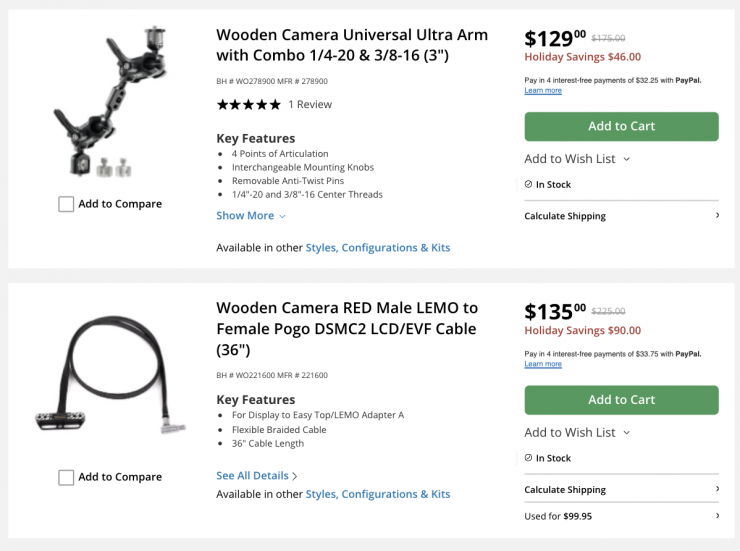This screenshot has width=740, height=551.
Task: Check Add to Compare for LEMO Pogo Cable
Action: point(66,477)
